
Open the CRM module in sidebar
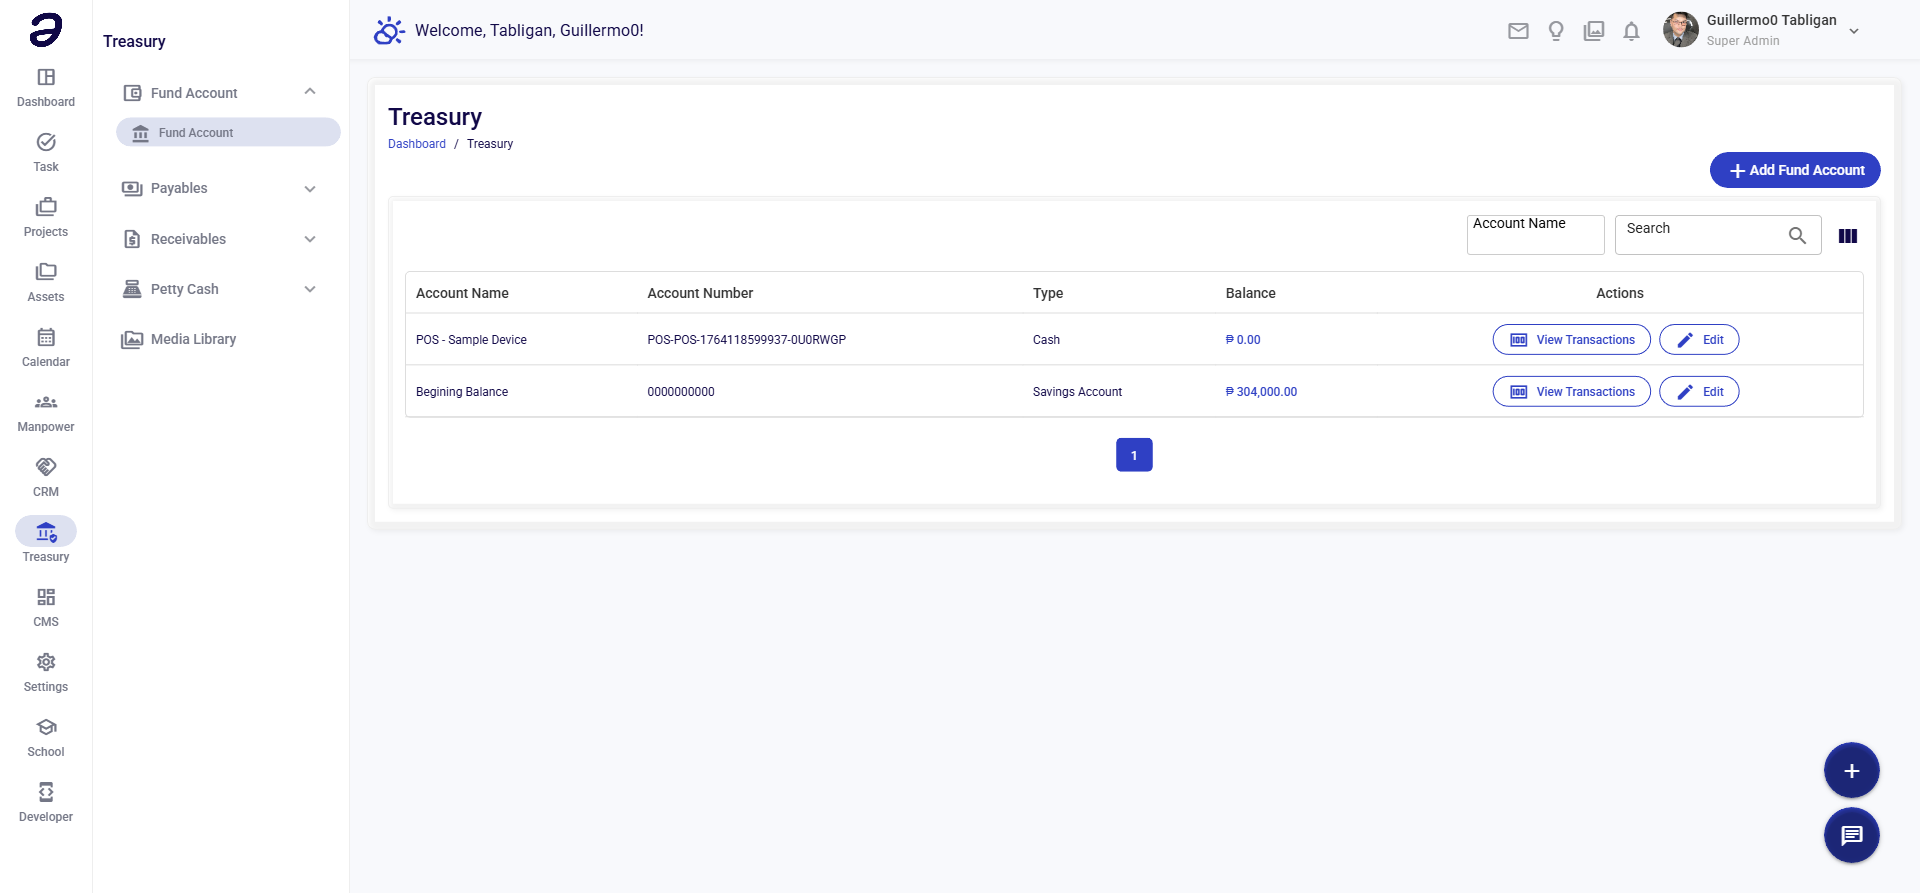click(46, 477)
